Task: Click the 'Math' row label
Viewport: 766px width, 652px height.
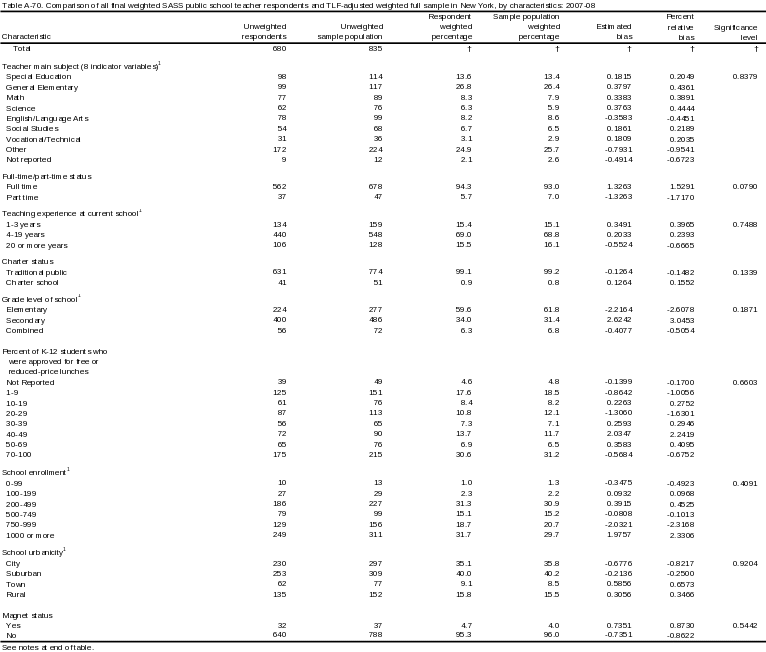Action: tap(15, 98)
